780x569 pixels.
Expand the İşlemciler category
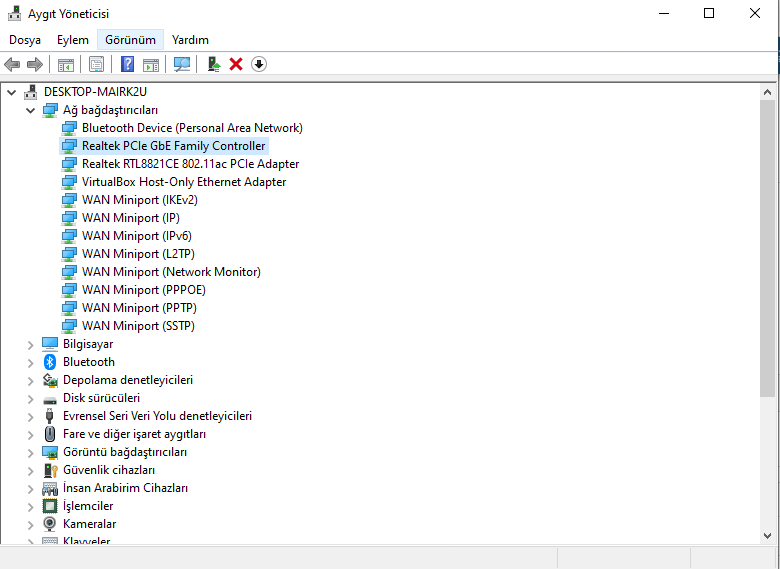pos(30,506)
